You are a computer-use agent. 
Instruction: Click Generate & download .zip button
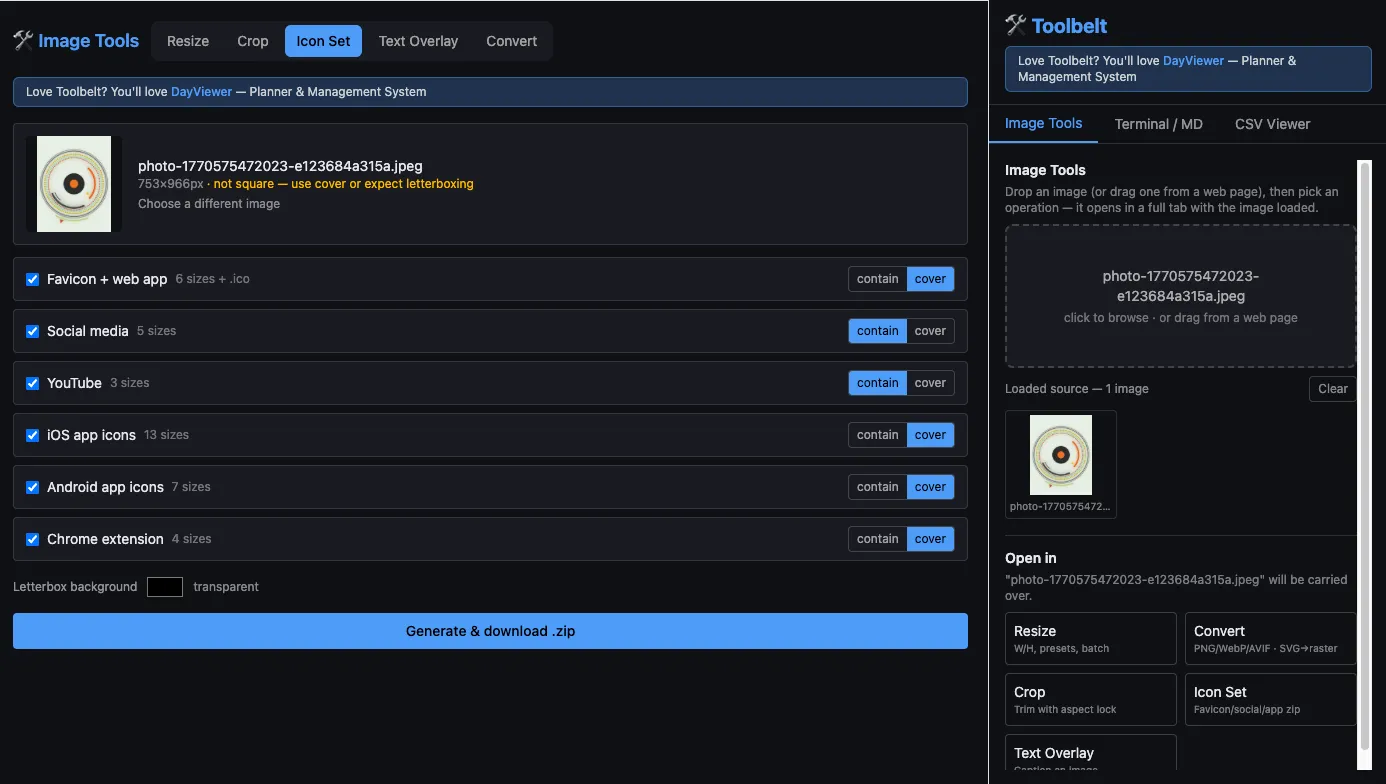coord(490,631)
